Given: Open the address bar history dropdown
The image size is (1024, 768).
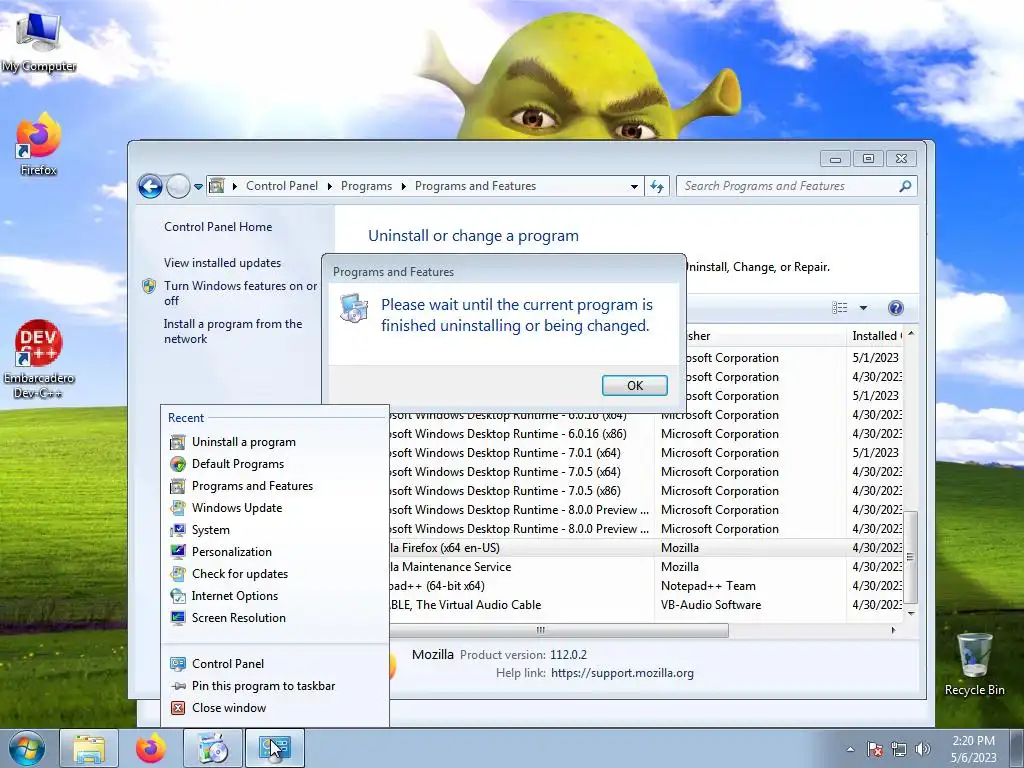Looking at the screenshot, I should coord(633,187).
